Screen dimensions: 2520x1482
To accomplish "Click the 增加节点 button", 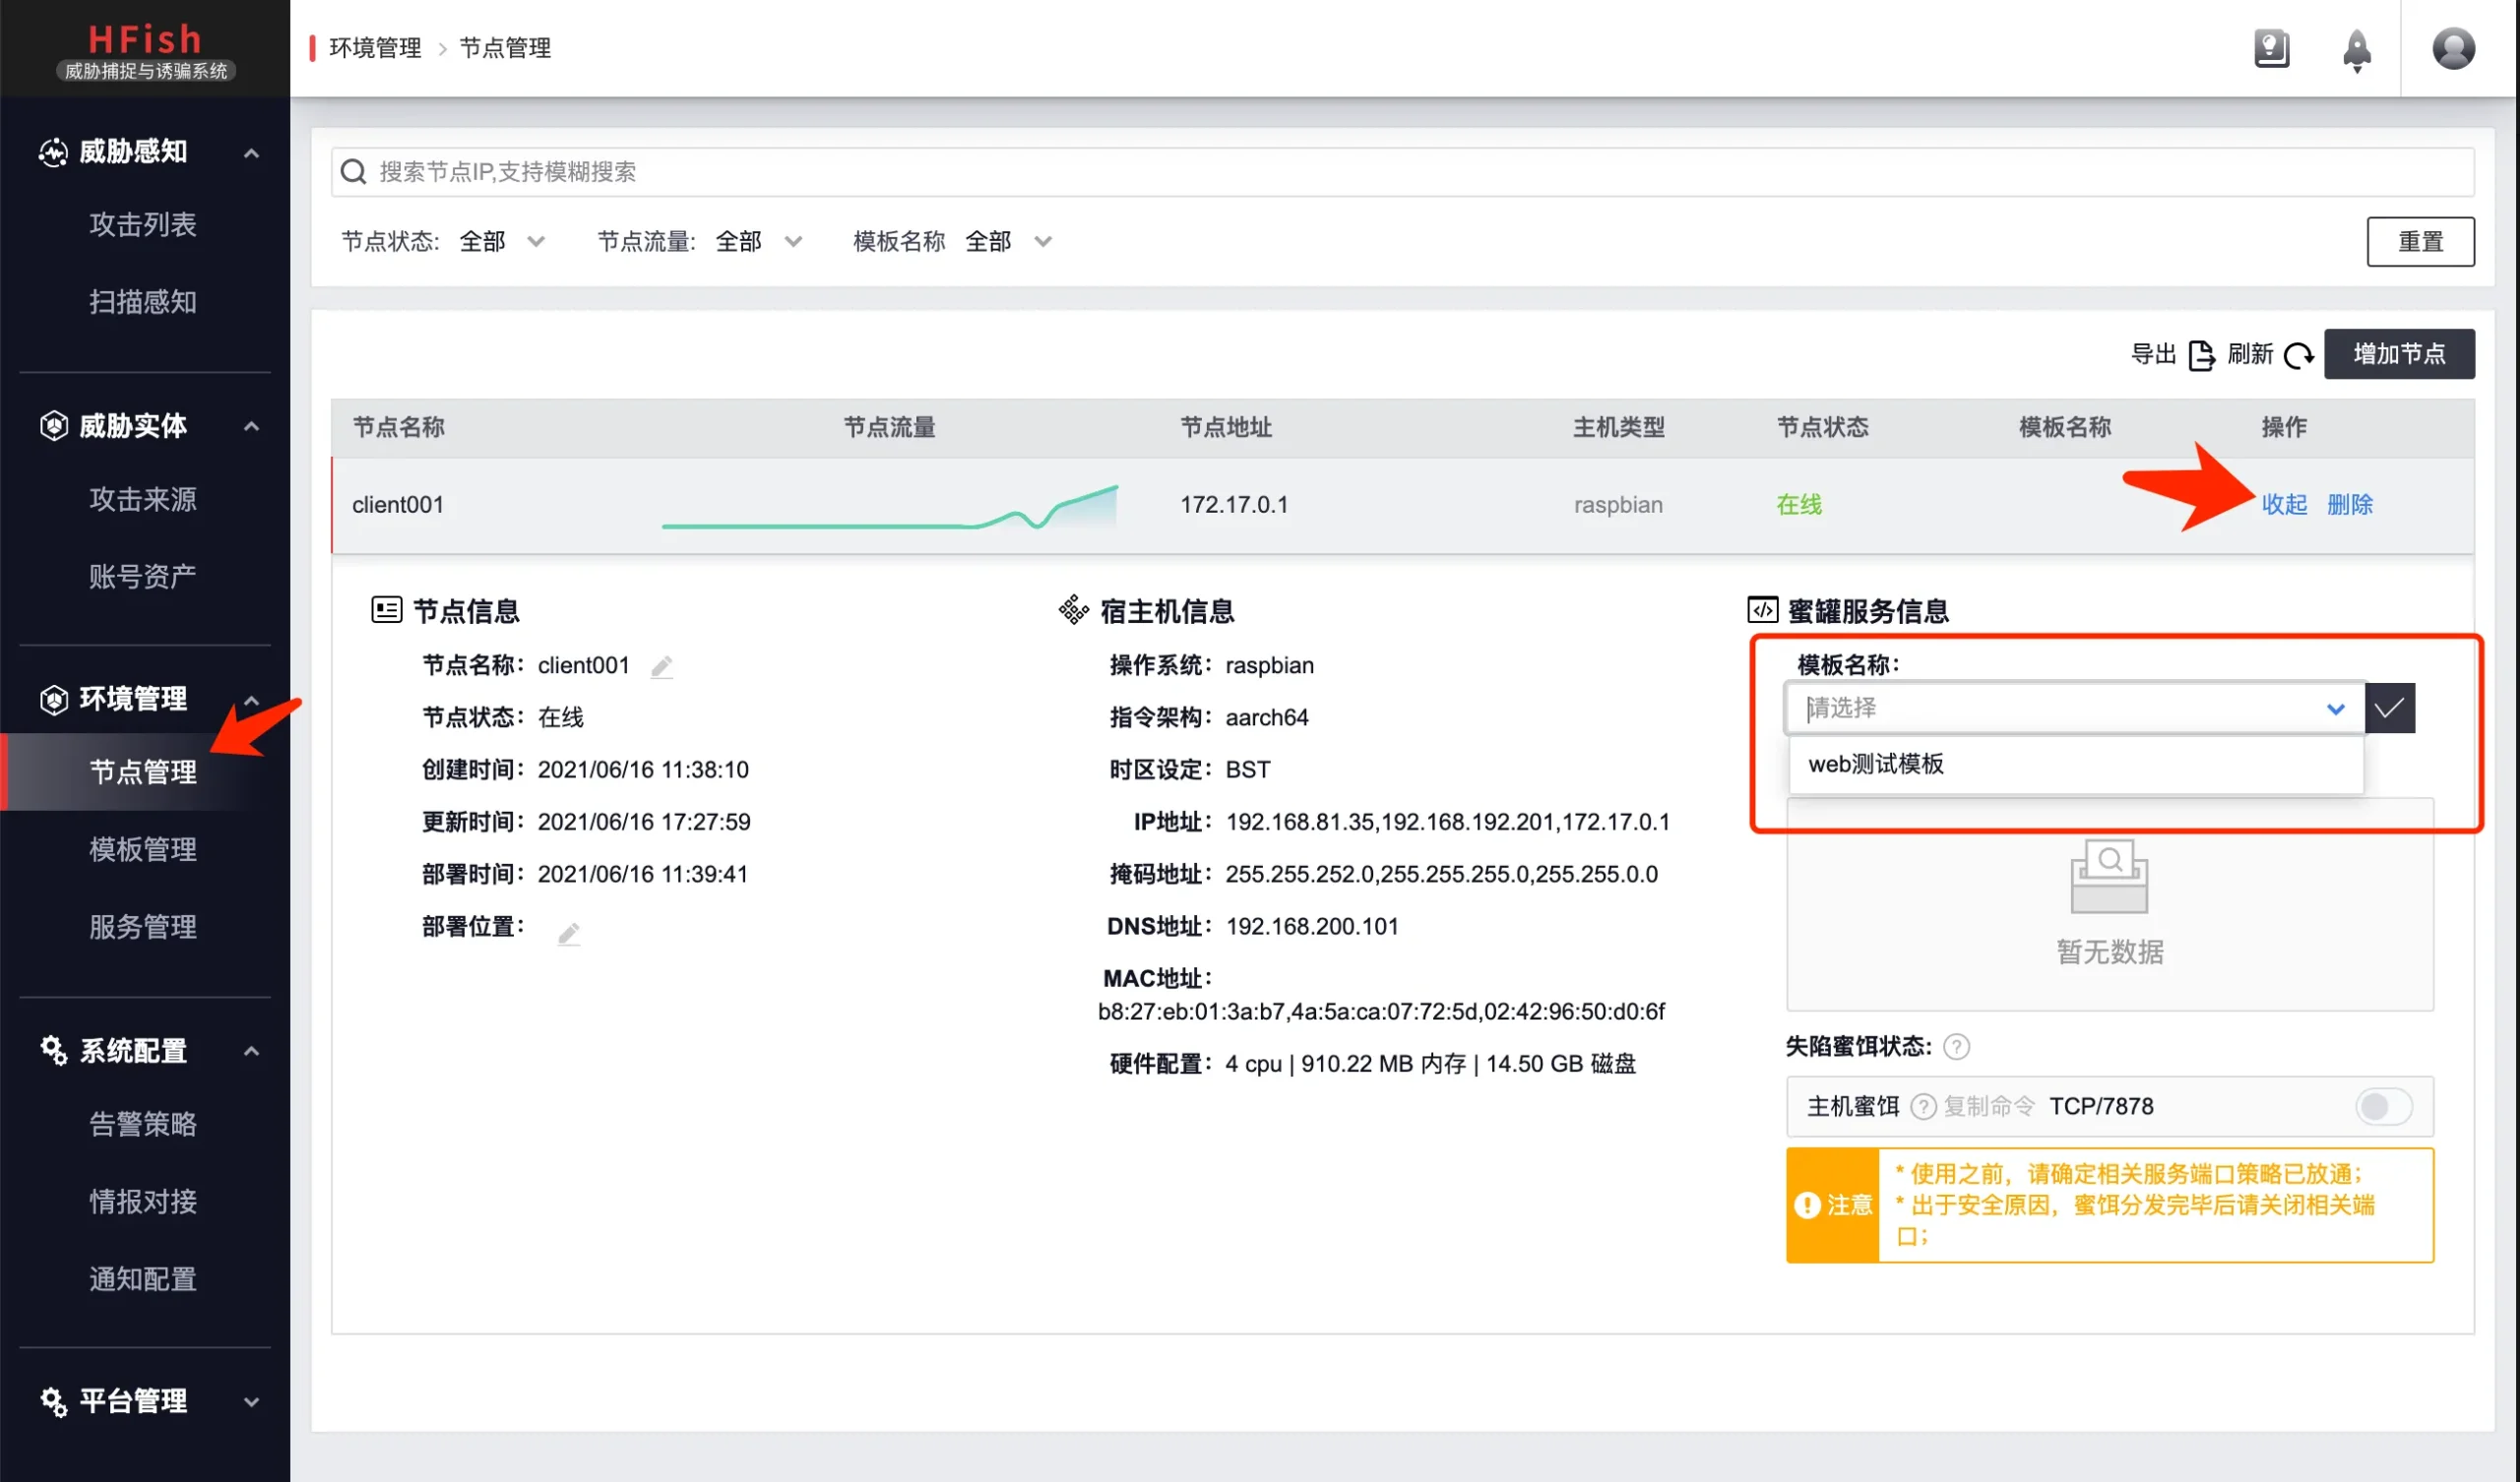I will [2399, 354].
